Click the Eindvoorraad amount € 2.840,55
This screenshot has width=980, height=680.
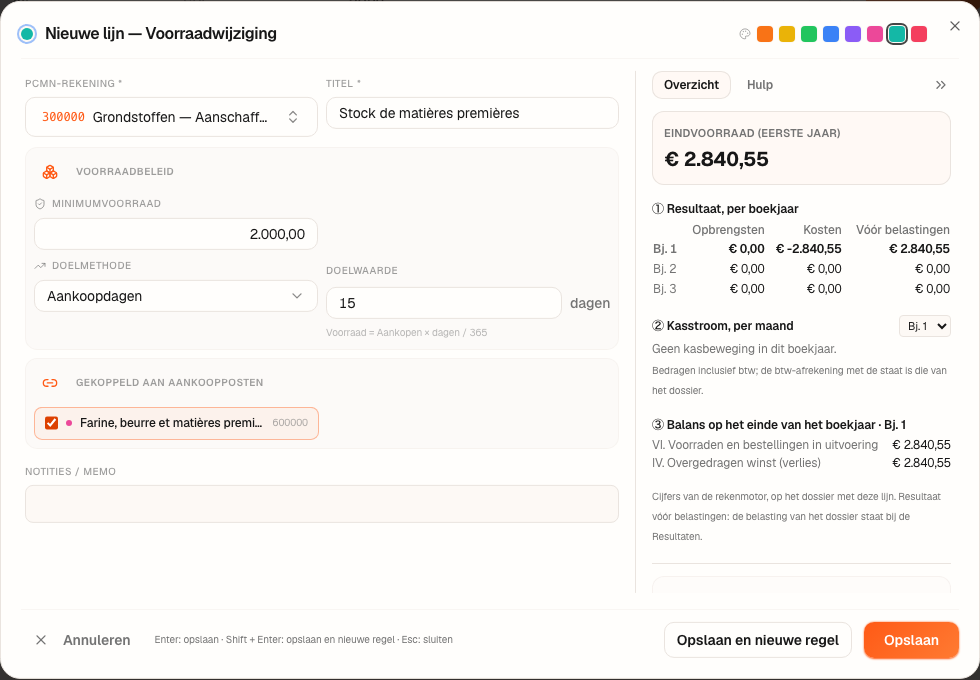[716, 159]
